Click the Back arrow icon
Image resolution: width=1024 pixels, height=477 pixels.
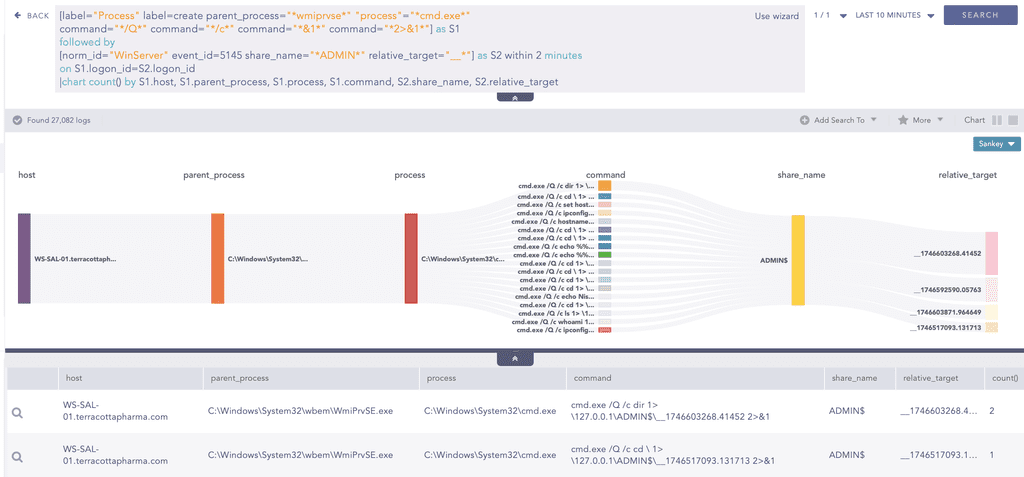coord(18,16)
